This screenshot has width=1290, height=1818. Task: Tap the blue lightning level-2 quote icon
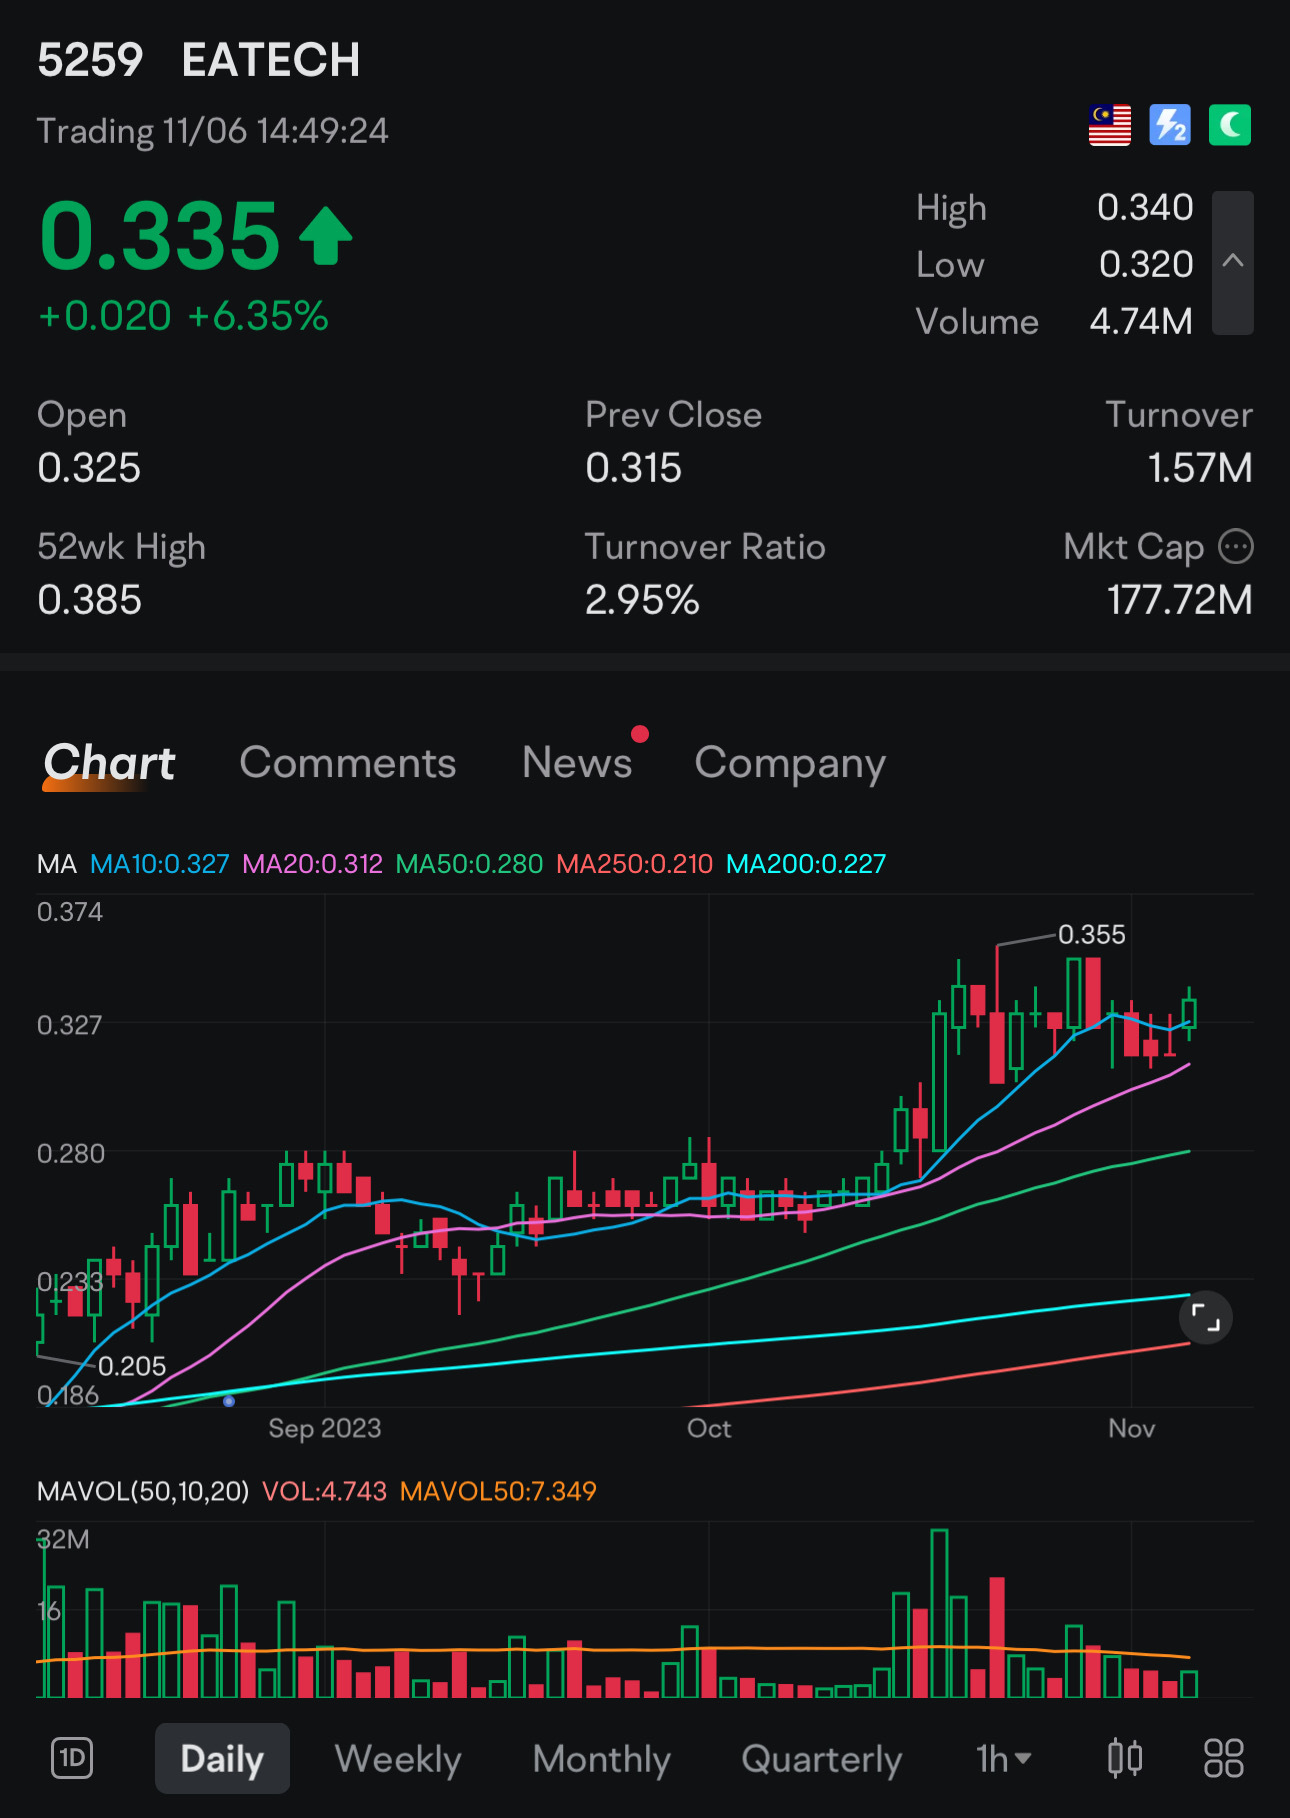(1170, 125)
